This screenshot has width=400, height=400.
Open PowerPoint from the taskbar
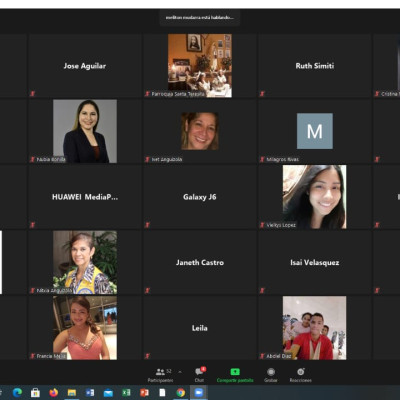click(x=144, y=393)
